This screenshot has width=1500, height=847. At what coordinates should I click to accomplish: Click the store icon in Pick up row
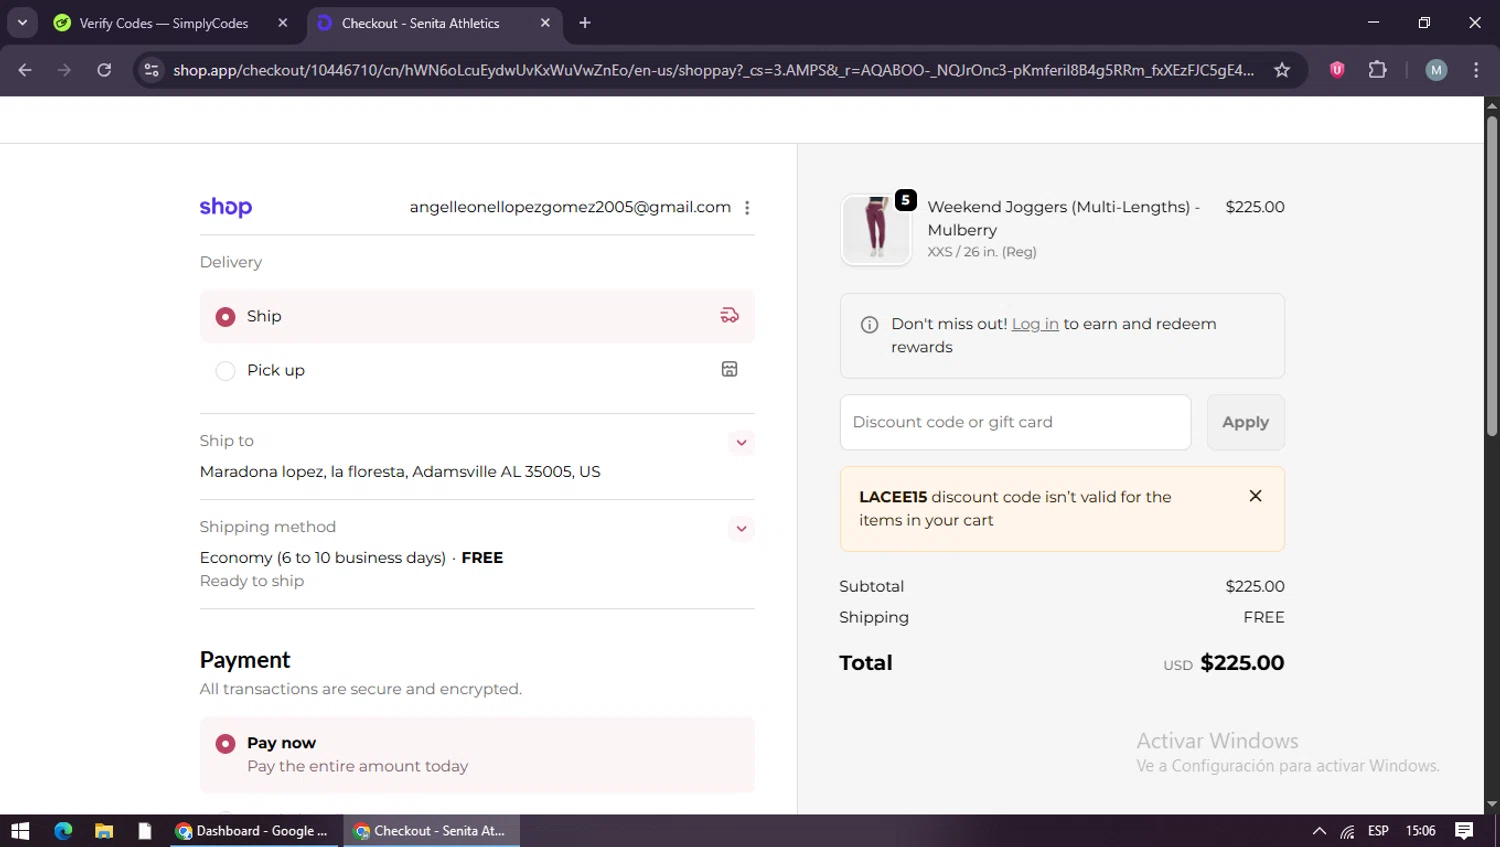(730, 369)
